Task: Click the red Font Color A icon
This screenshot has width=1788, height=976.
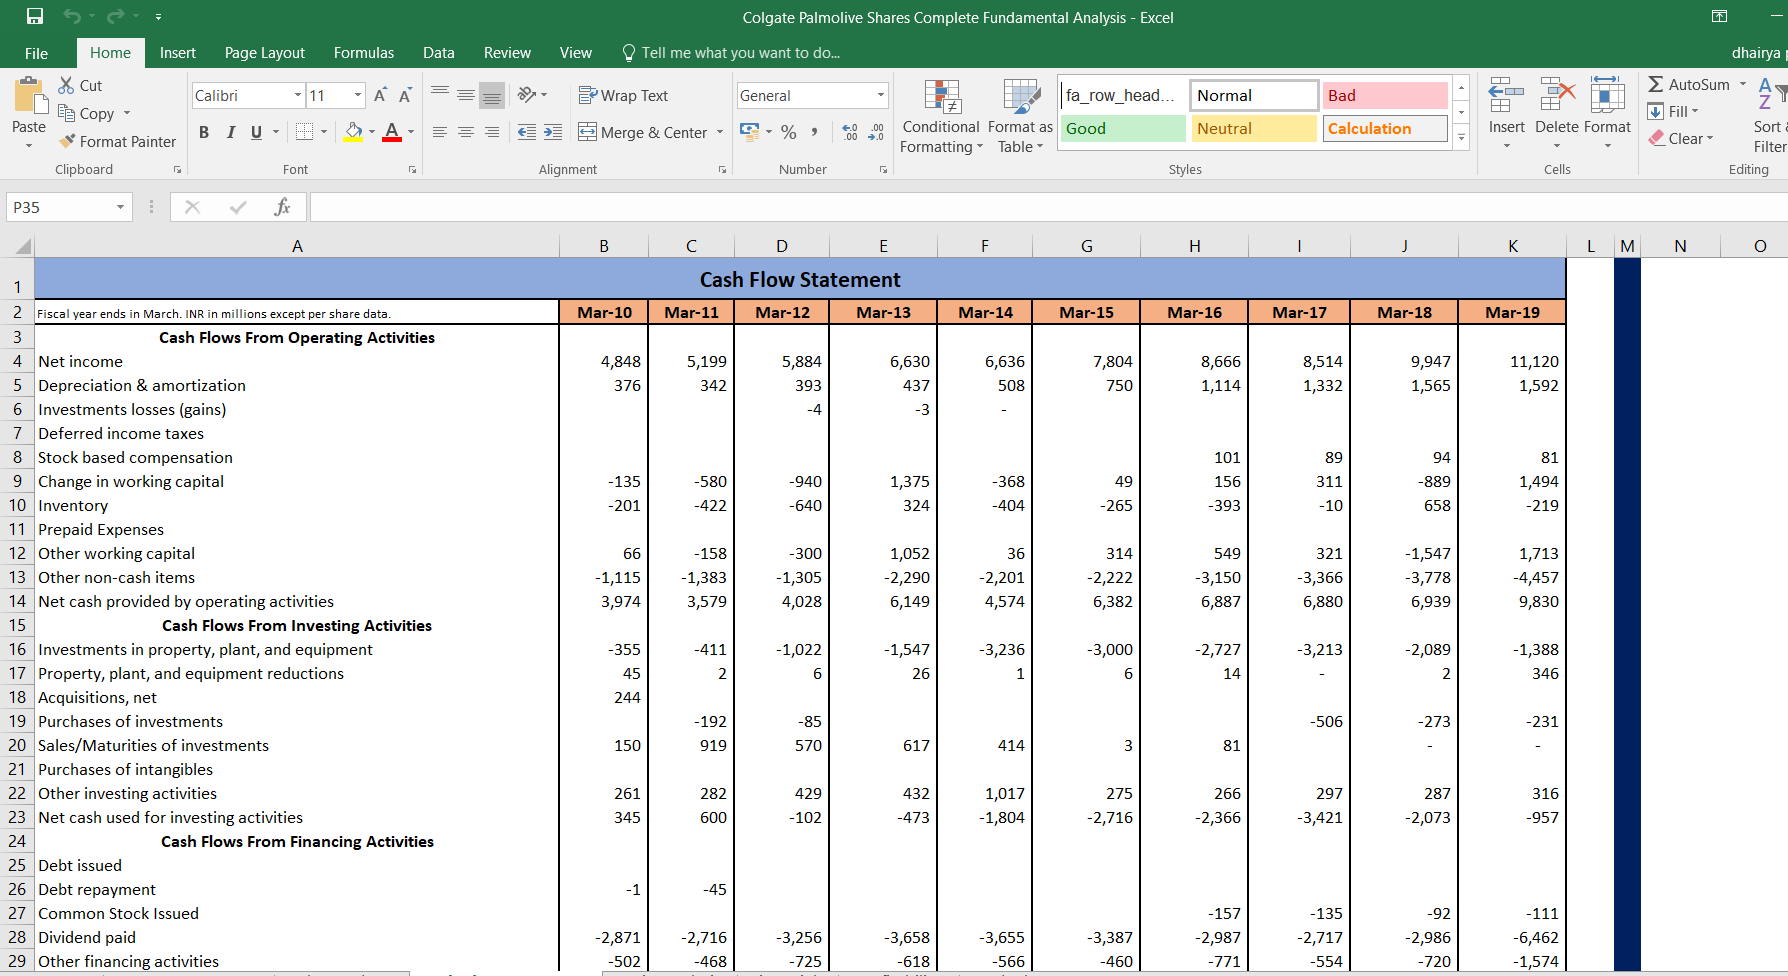Action: [x=392, y=132]
